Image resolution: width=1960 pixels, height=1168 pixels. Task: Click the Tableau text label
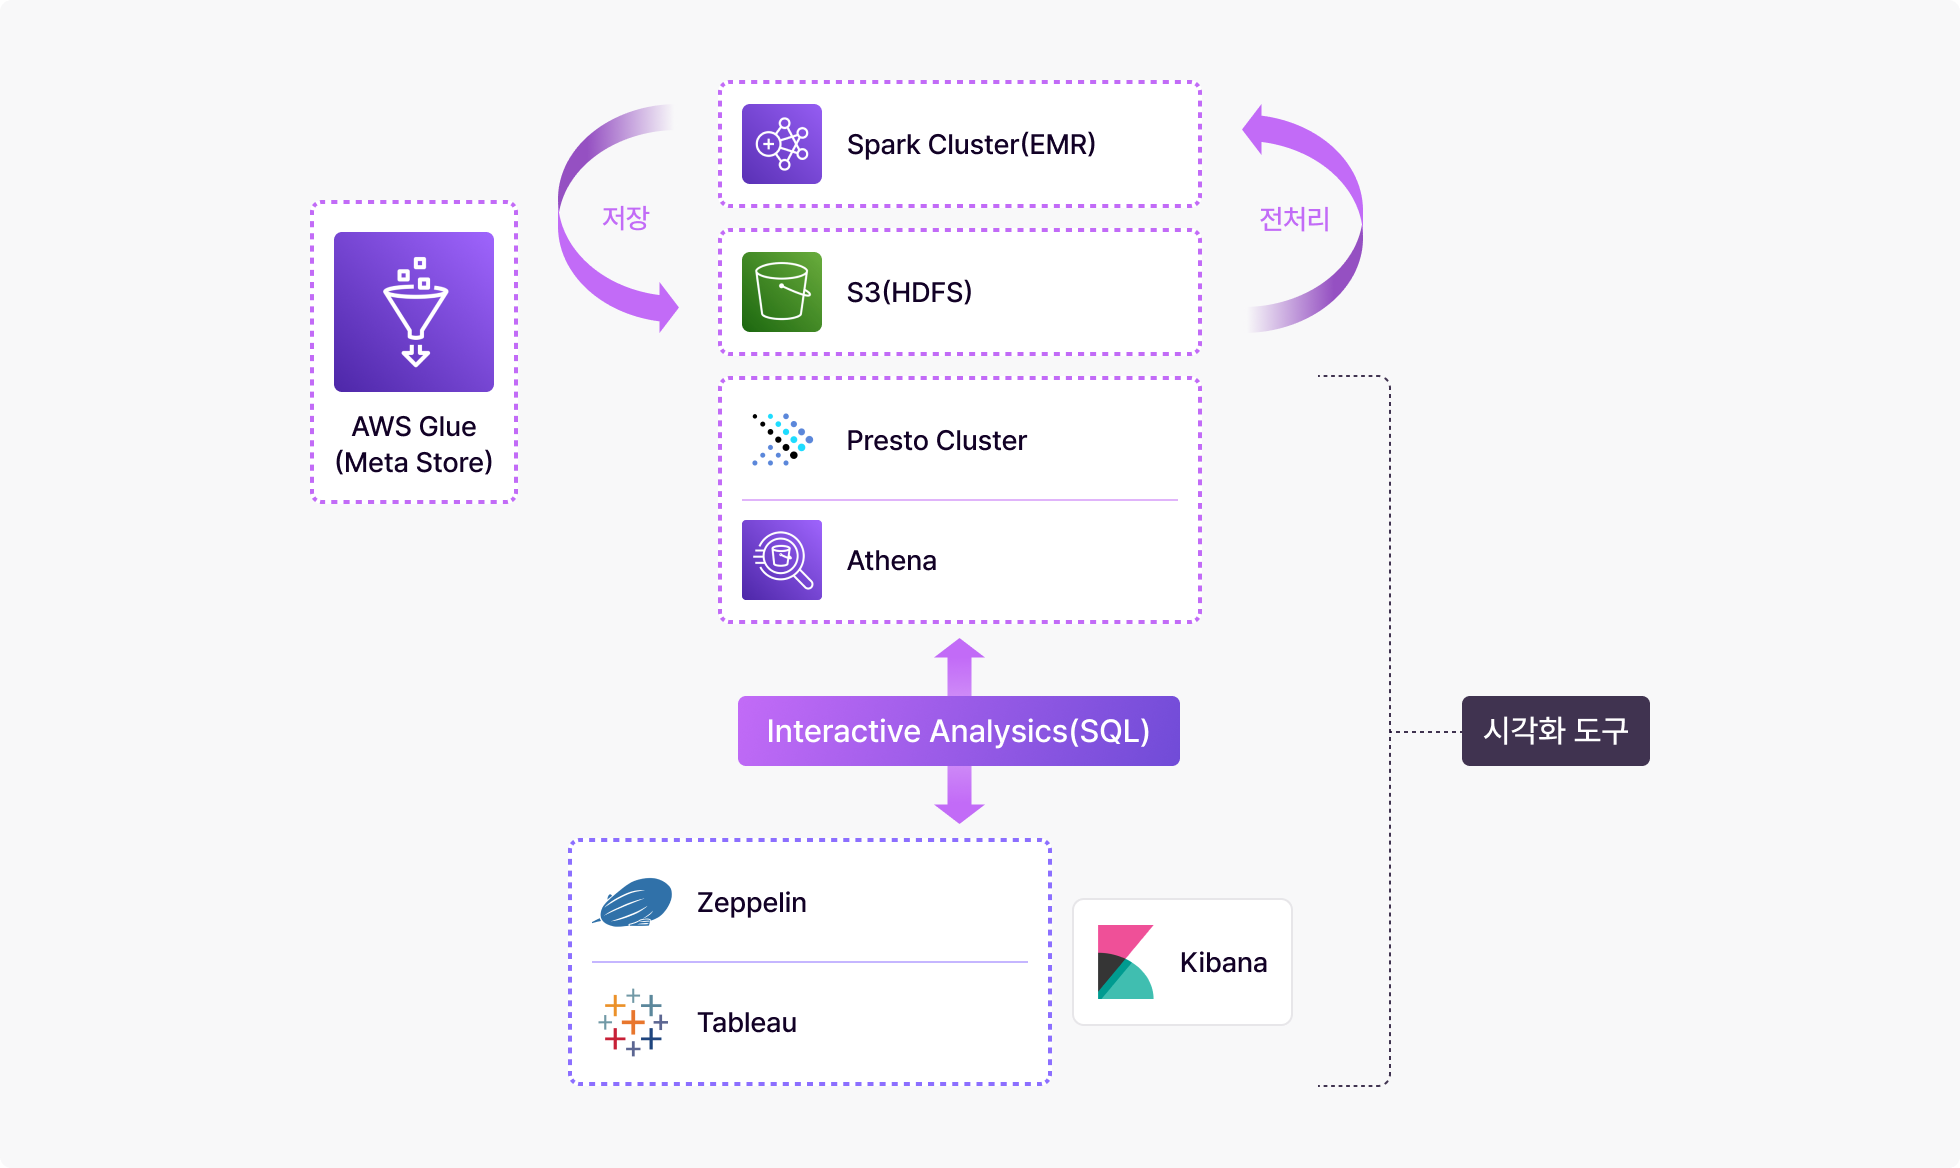747,1022
